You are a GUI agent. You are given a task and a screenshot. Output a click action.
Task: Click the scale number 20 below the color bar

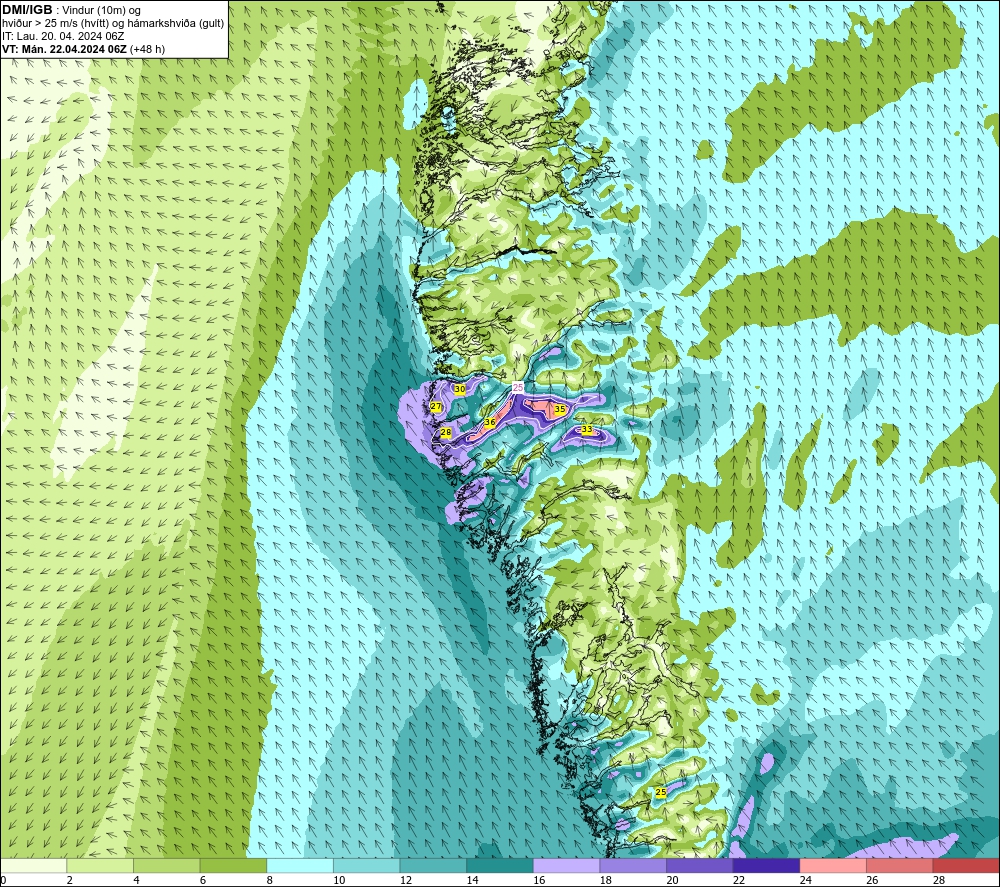(672, 880)
